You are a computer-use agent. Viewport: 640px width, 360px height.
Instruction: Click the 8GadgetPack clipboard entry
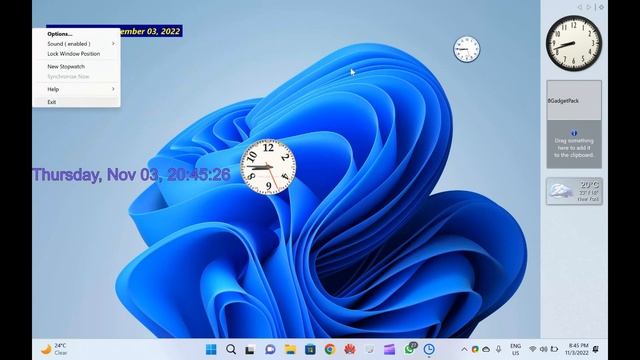click(574, 100)
